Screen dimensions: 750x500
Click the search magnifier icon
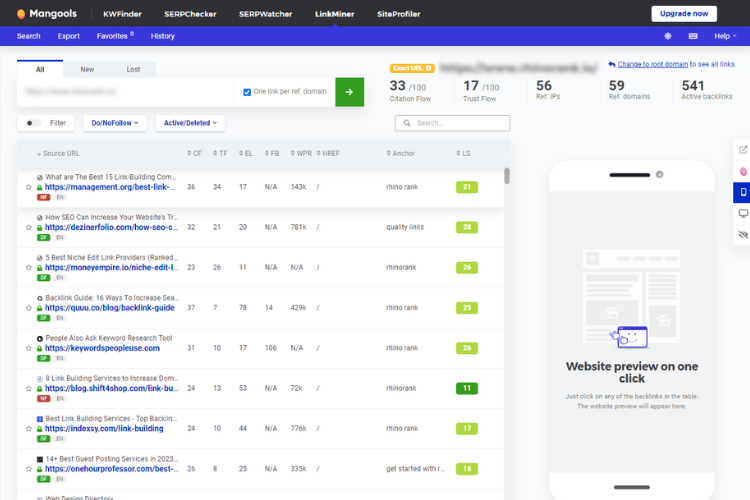tap(407, 123)
